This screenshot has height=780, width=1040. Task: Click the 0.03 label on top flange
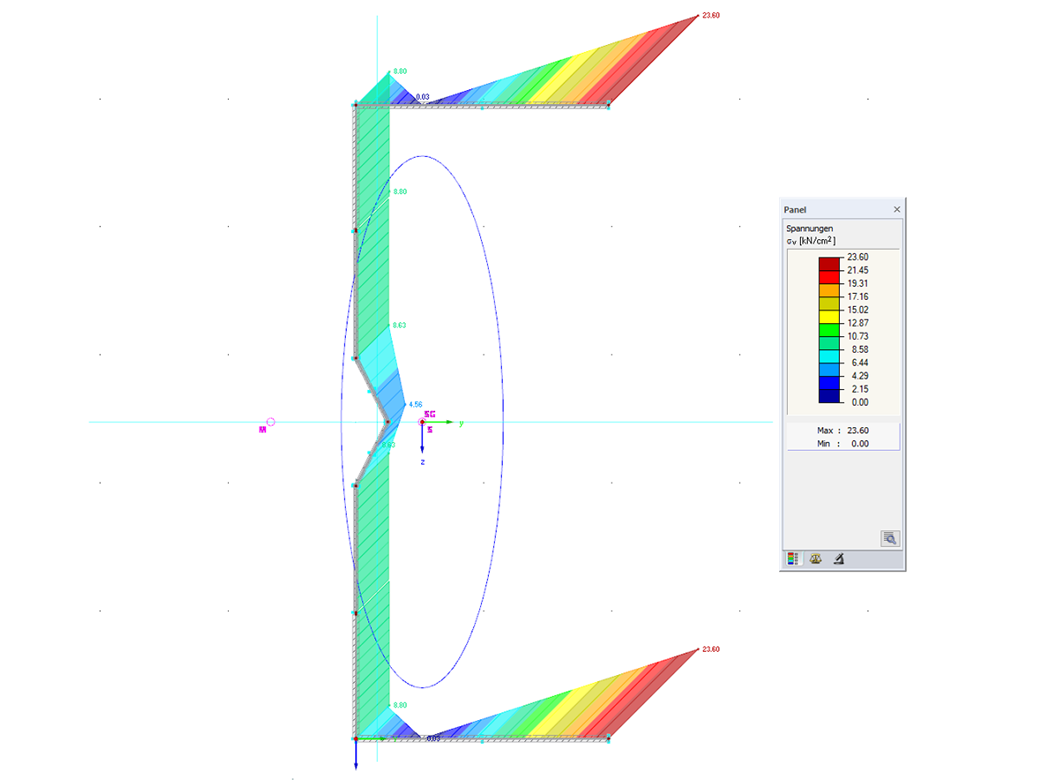click(x=424, y=95)
